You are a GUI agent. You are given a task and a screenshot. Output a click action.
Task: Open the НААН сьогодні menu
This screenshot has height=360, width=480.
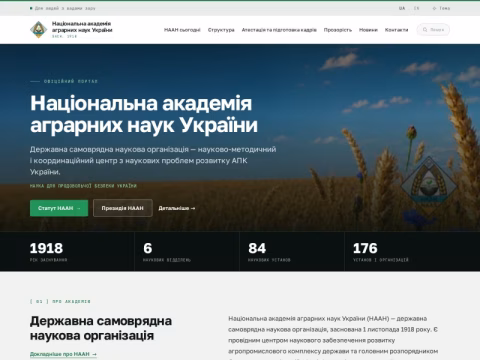[182, 30]
